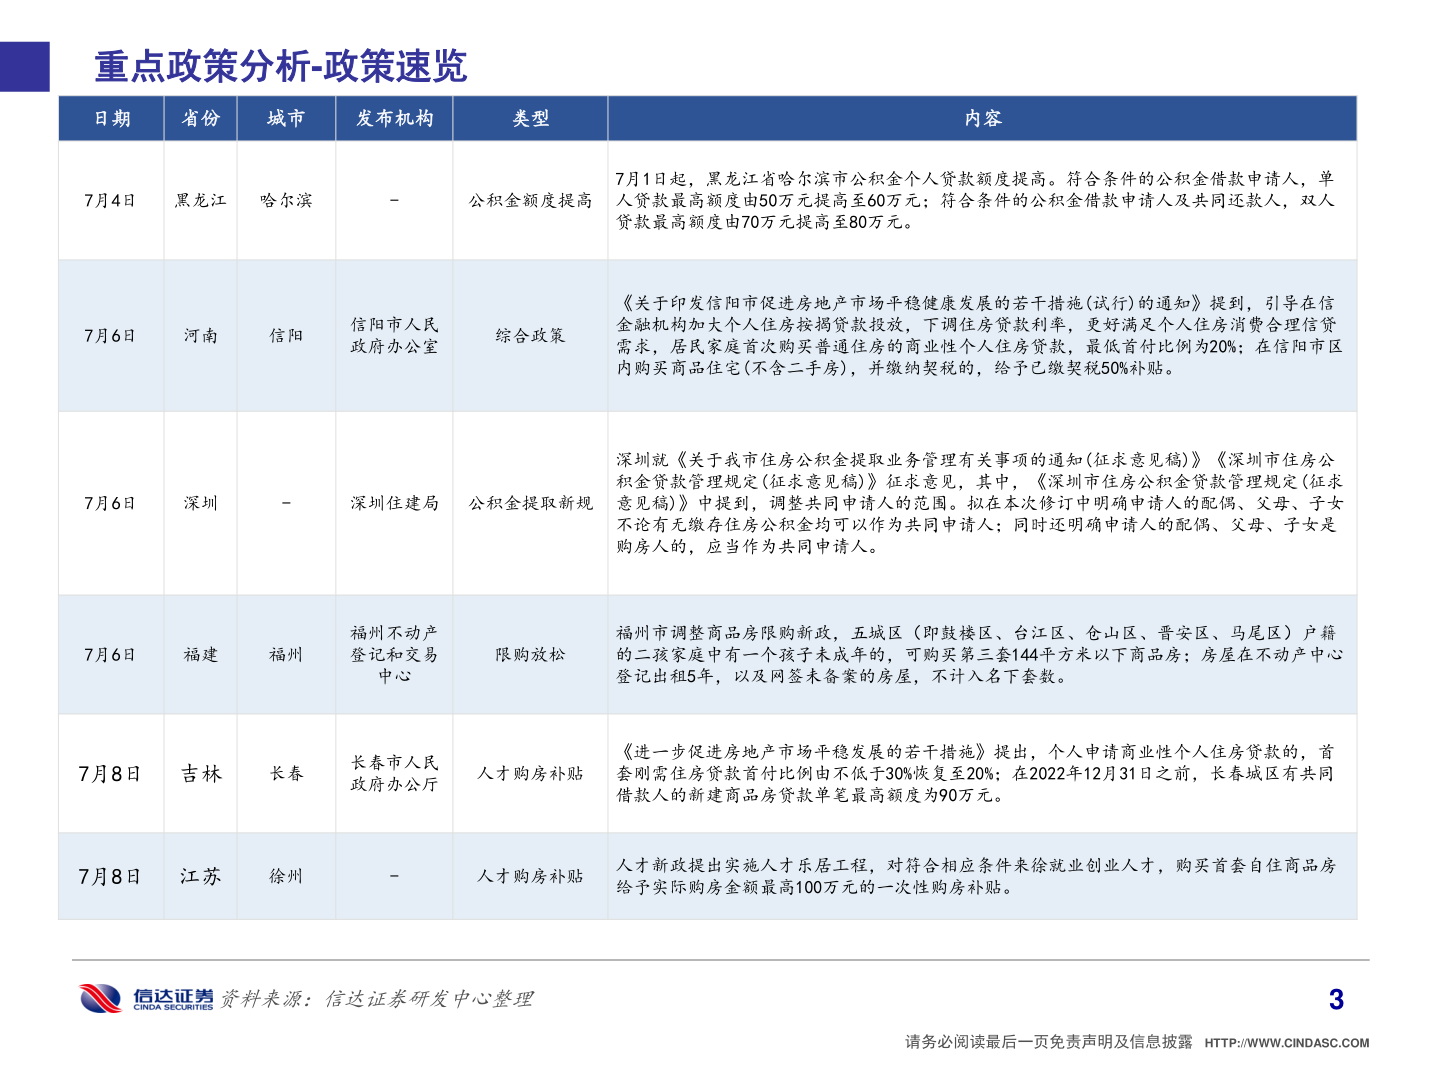Click the page number 3
This screenshot has width=1440, height=1080.
click(x=1336, y=999)
